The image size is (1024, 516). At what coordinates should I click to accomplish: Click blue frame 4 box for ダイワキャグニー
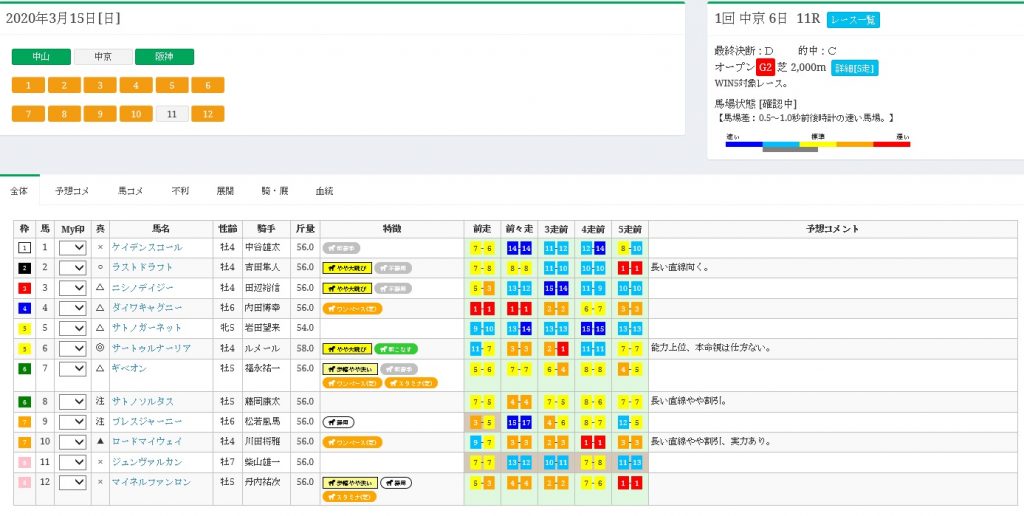[24, 308]
